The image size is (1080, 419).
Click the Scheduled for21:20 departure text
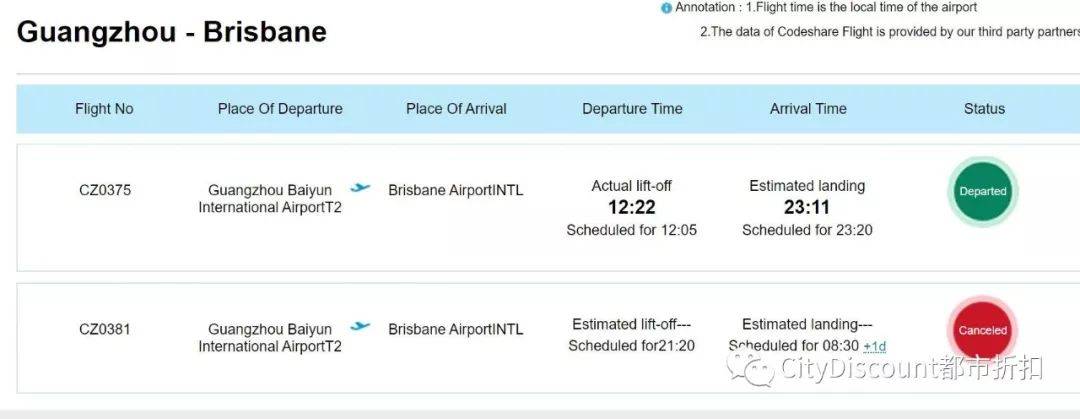(632, 346)
